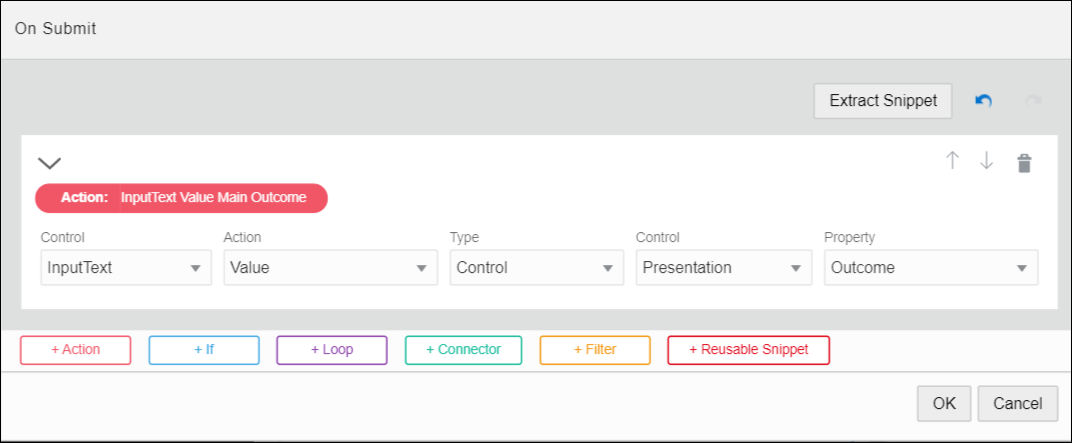Move the action up with the arrow
The width and height of the screenshot is (1072, 443).
point(953,161)
